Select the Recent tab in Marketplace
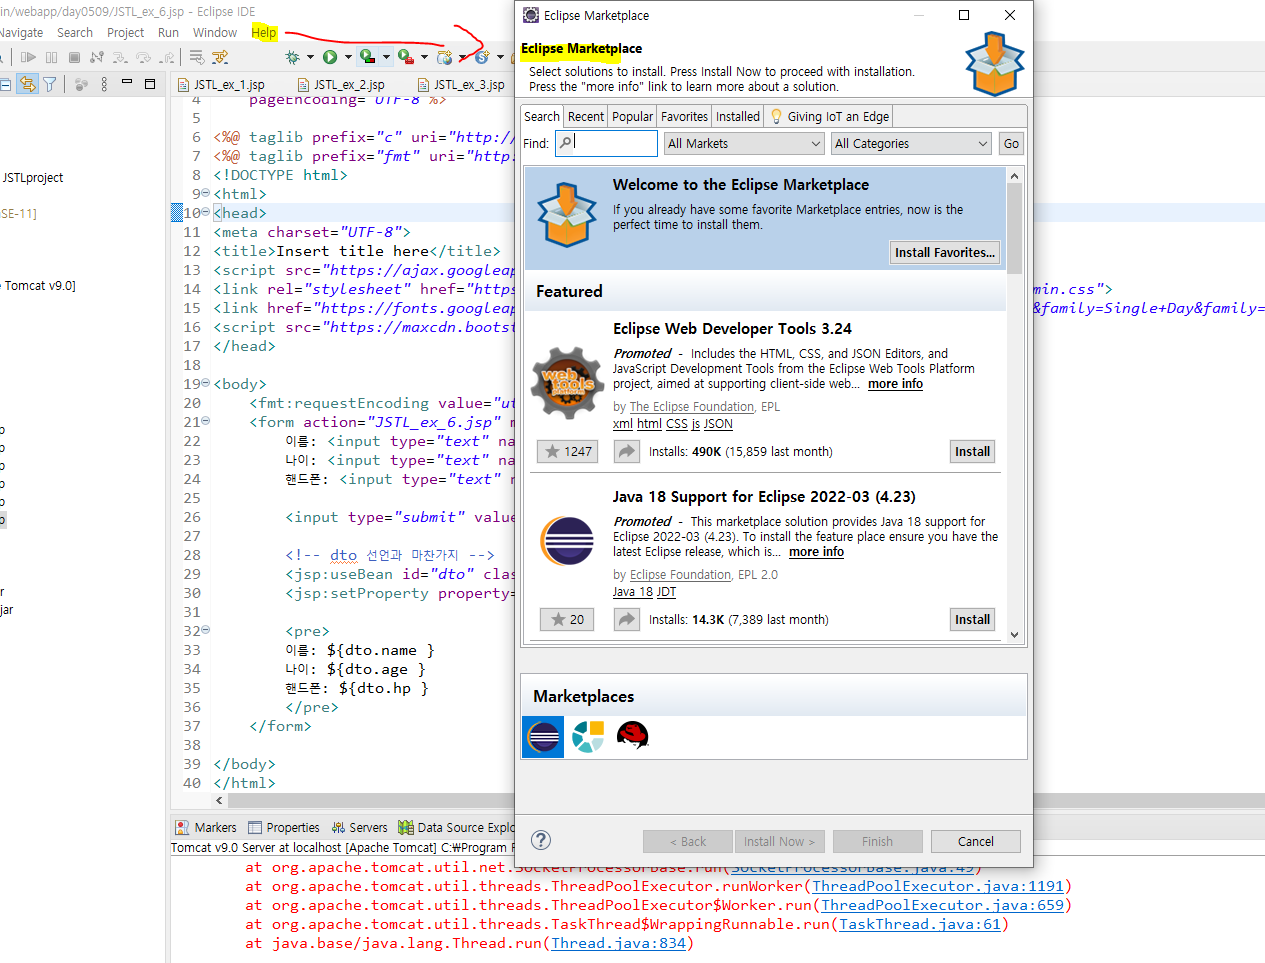 586,116
